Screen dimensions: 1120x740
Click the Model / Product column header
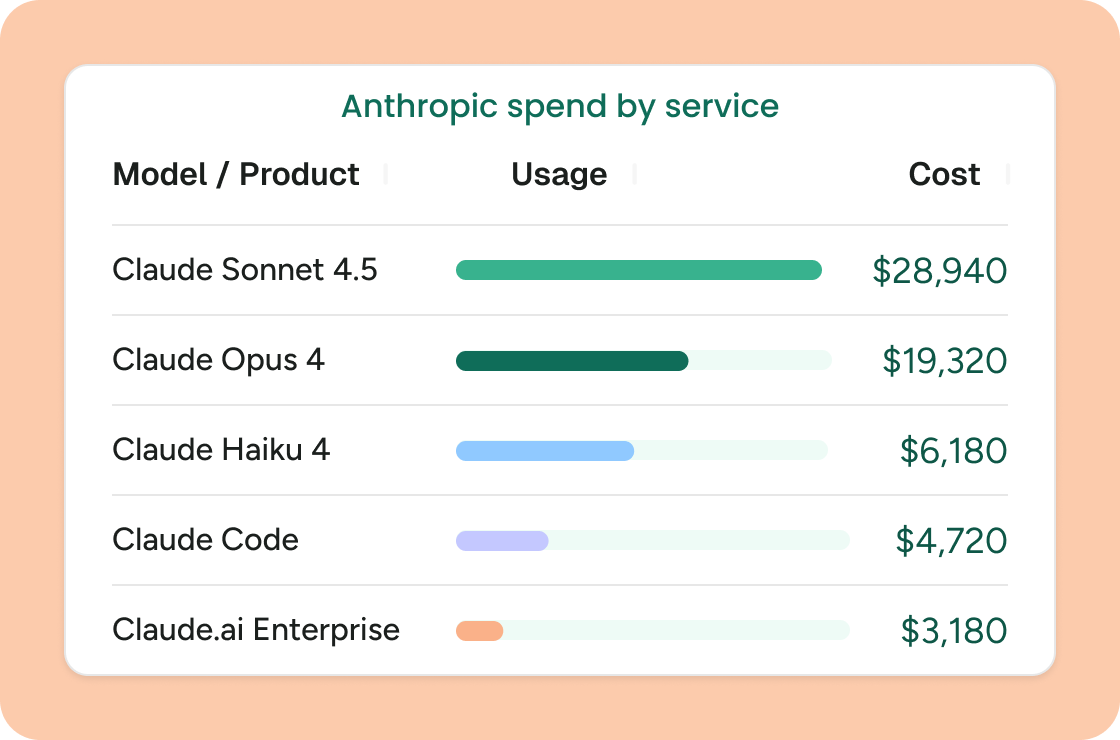click(236, 174)
